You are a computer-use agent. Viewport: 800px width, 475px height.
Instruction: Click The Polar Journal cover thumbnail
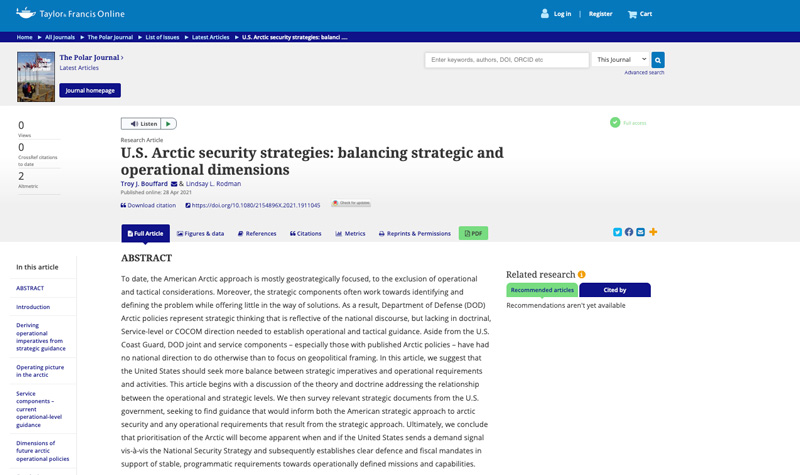pyautogui.click(x=36, y=77)
